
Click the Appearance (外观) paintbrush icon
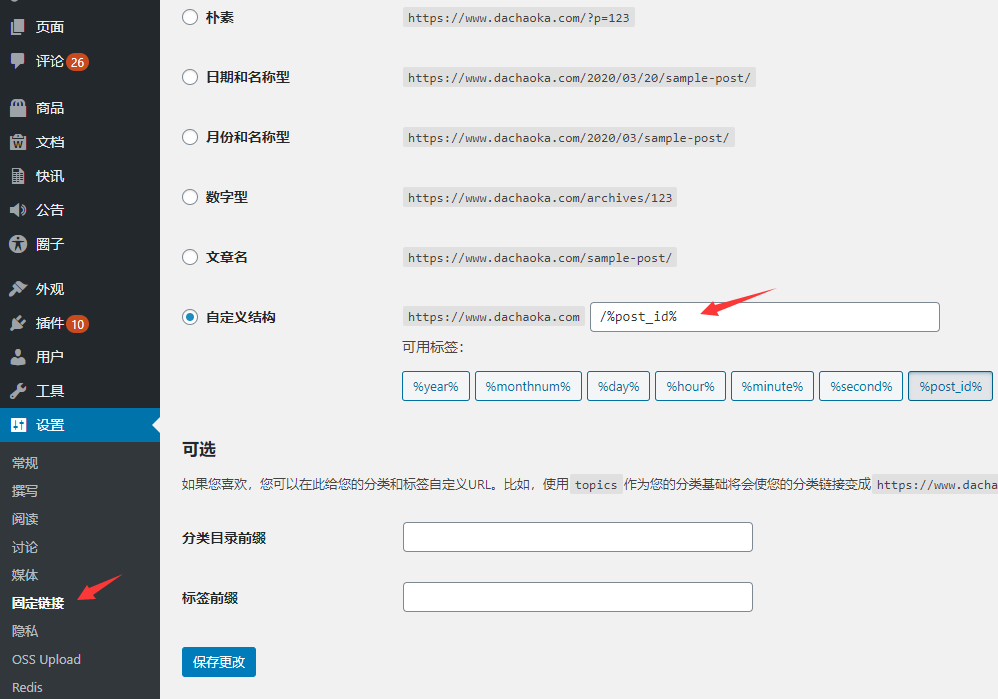point(18,288)
